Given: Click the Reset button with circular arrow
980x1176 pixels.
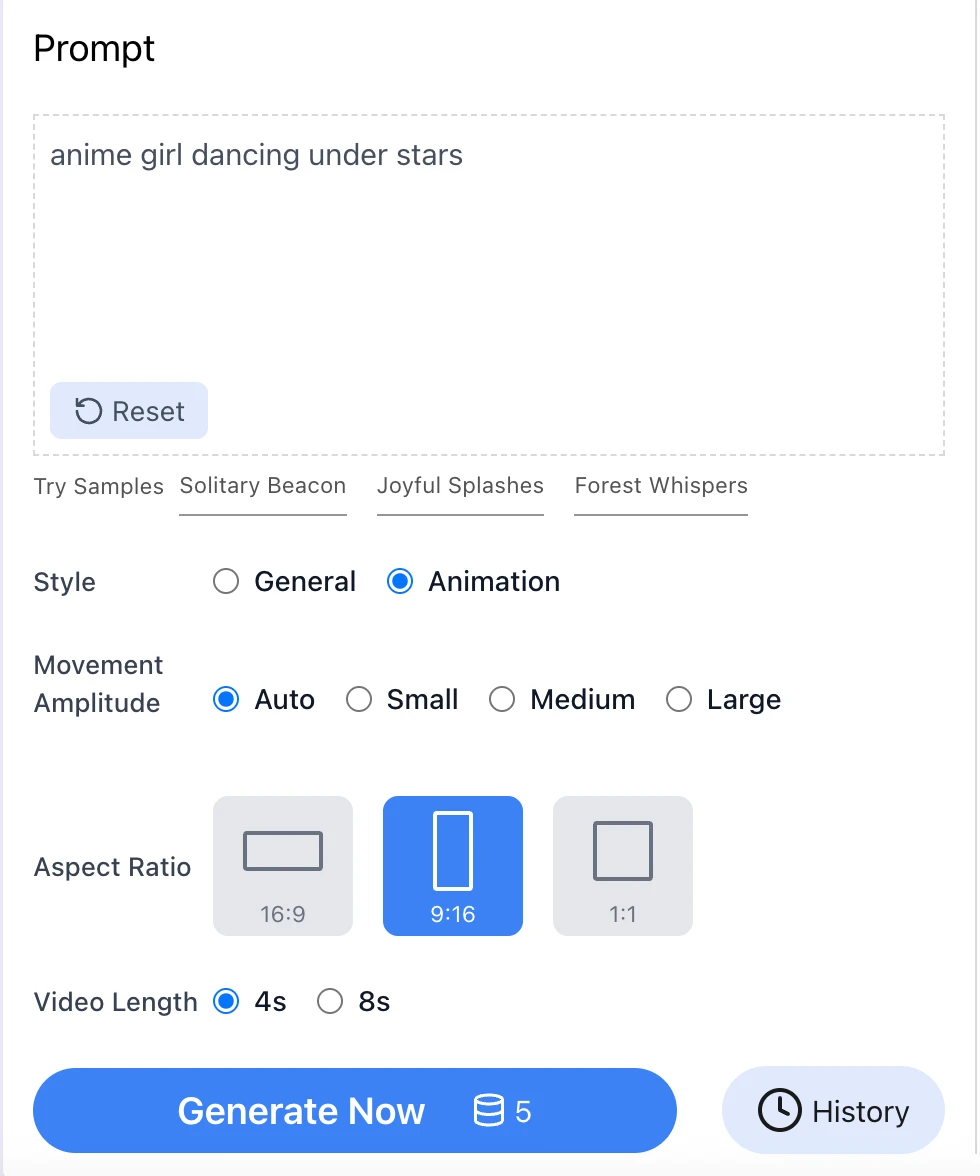Looking at the screenshot, I should click(x=129, y=411).
